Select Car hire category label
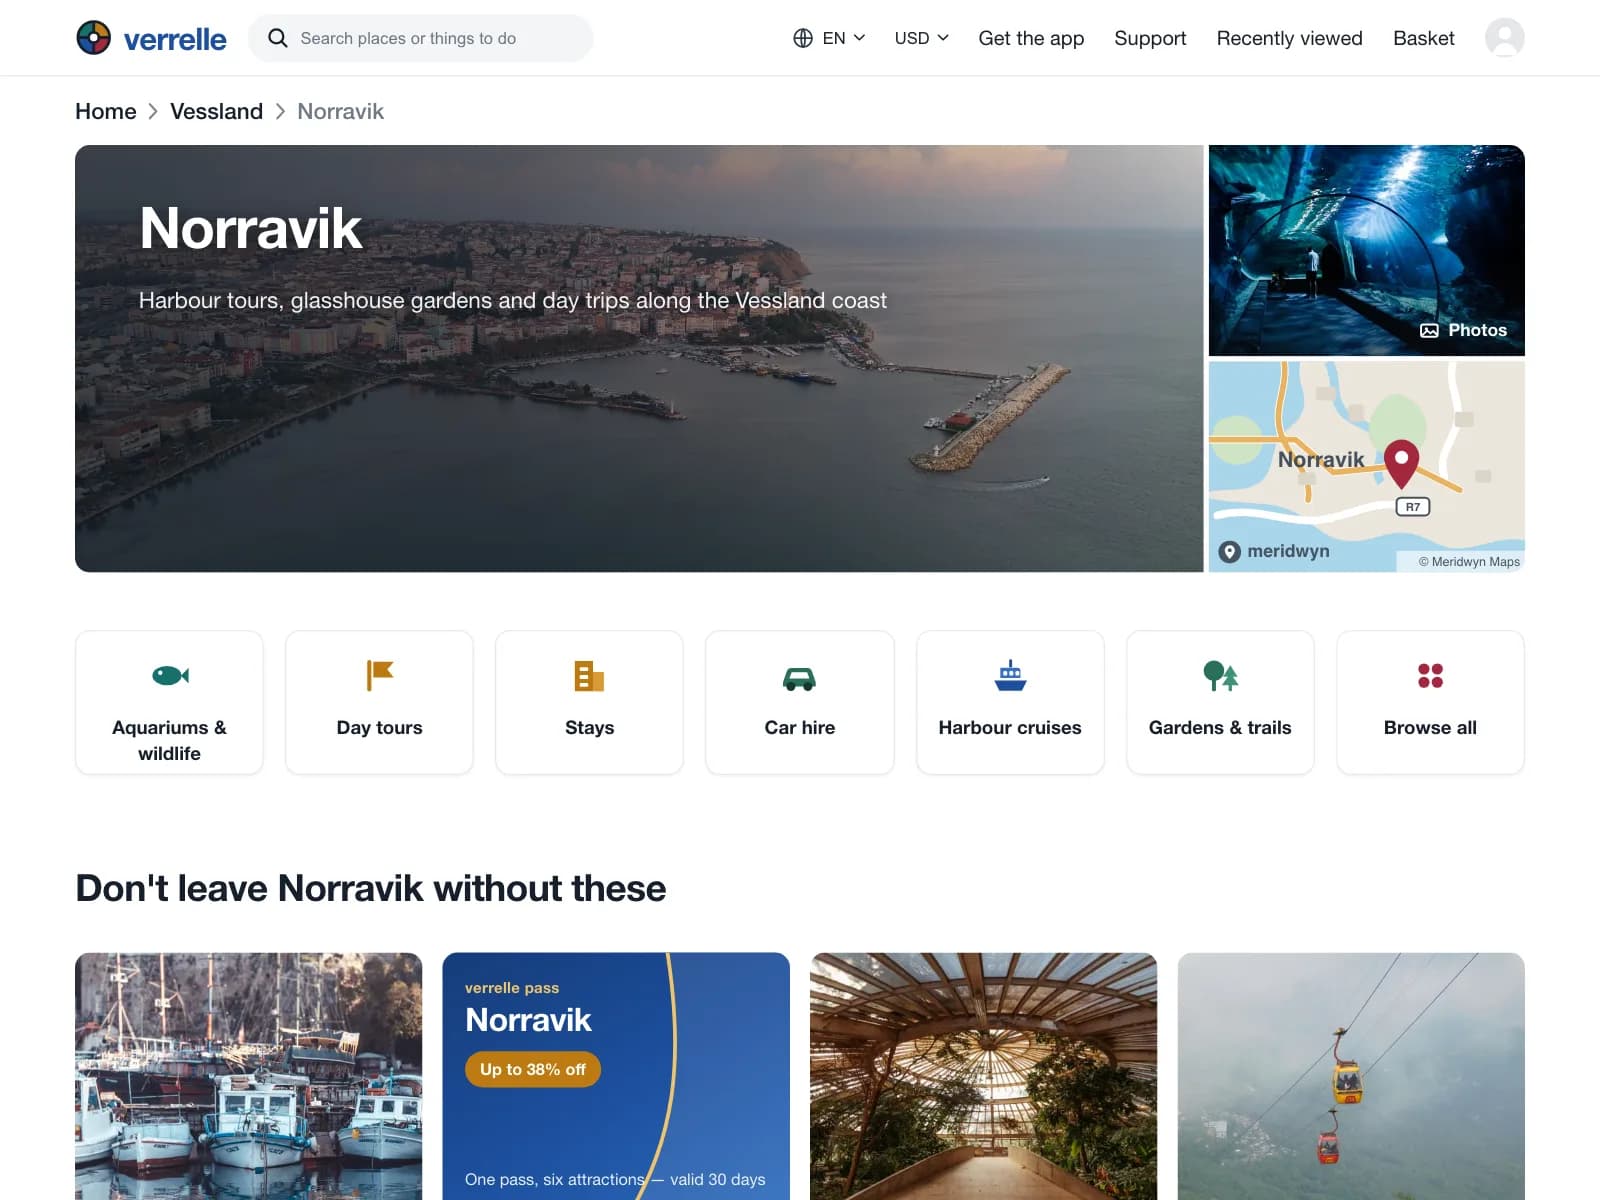1600x1200 pixels. (800, 727)
